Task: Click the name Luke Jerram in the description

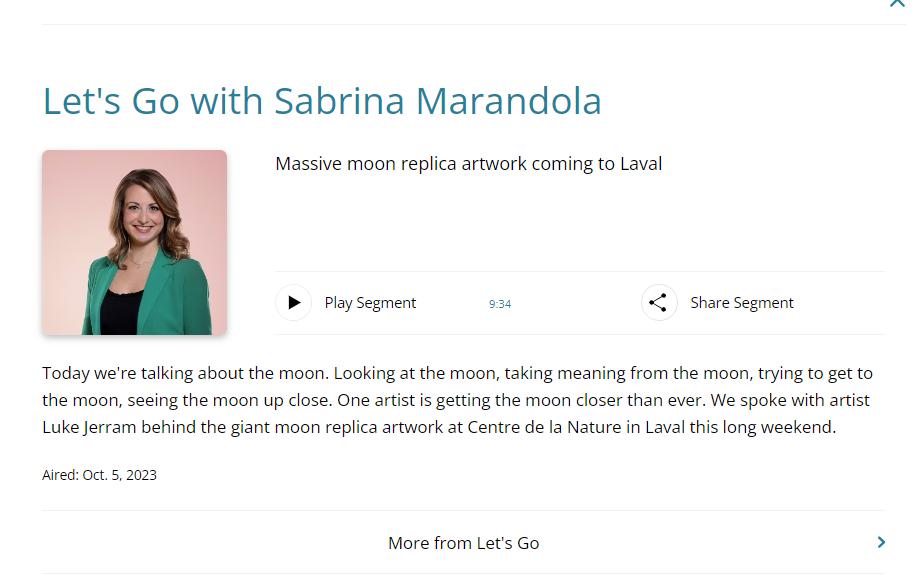Action: pos(86,428)
